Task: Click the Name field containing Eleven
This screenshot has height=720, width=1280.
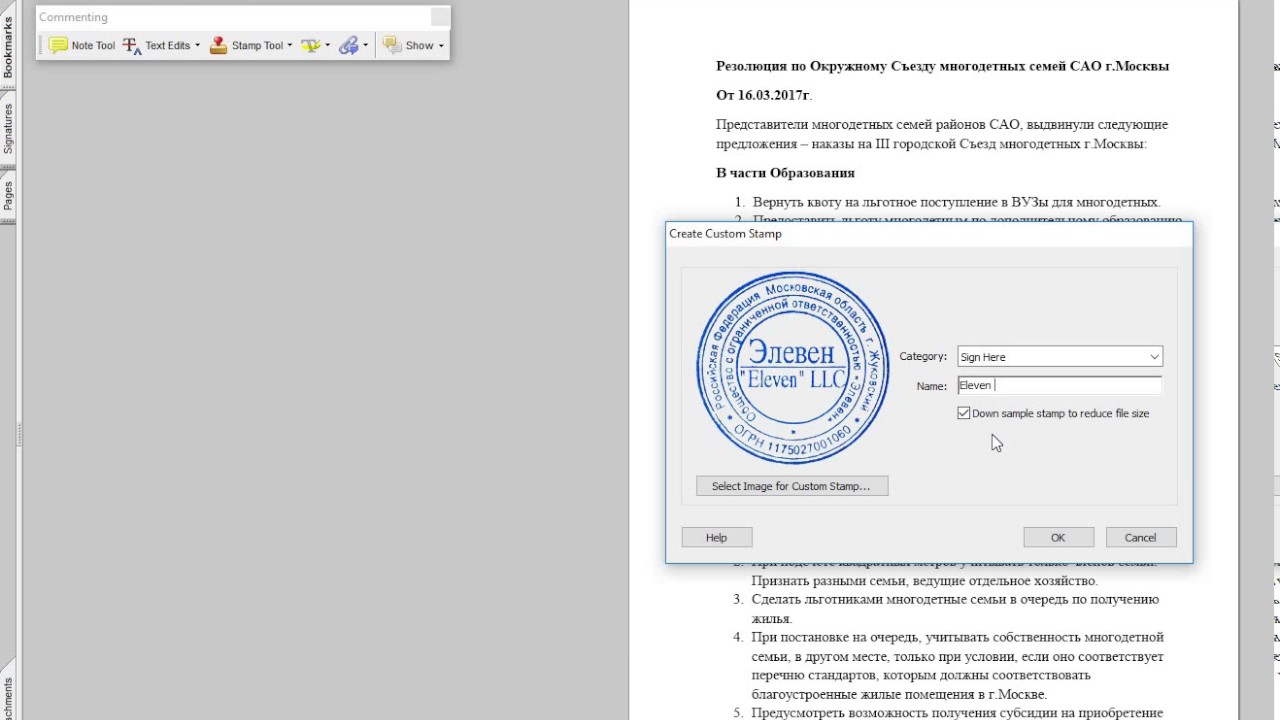Action: [x=1060, y=385]
